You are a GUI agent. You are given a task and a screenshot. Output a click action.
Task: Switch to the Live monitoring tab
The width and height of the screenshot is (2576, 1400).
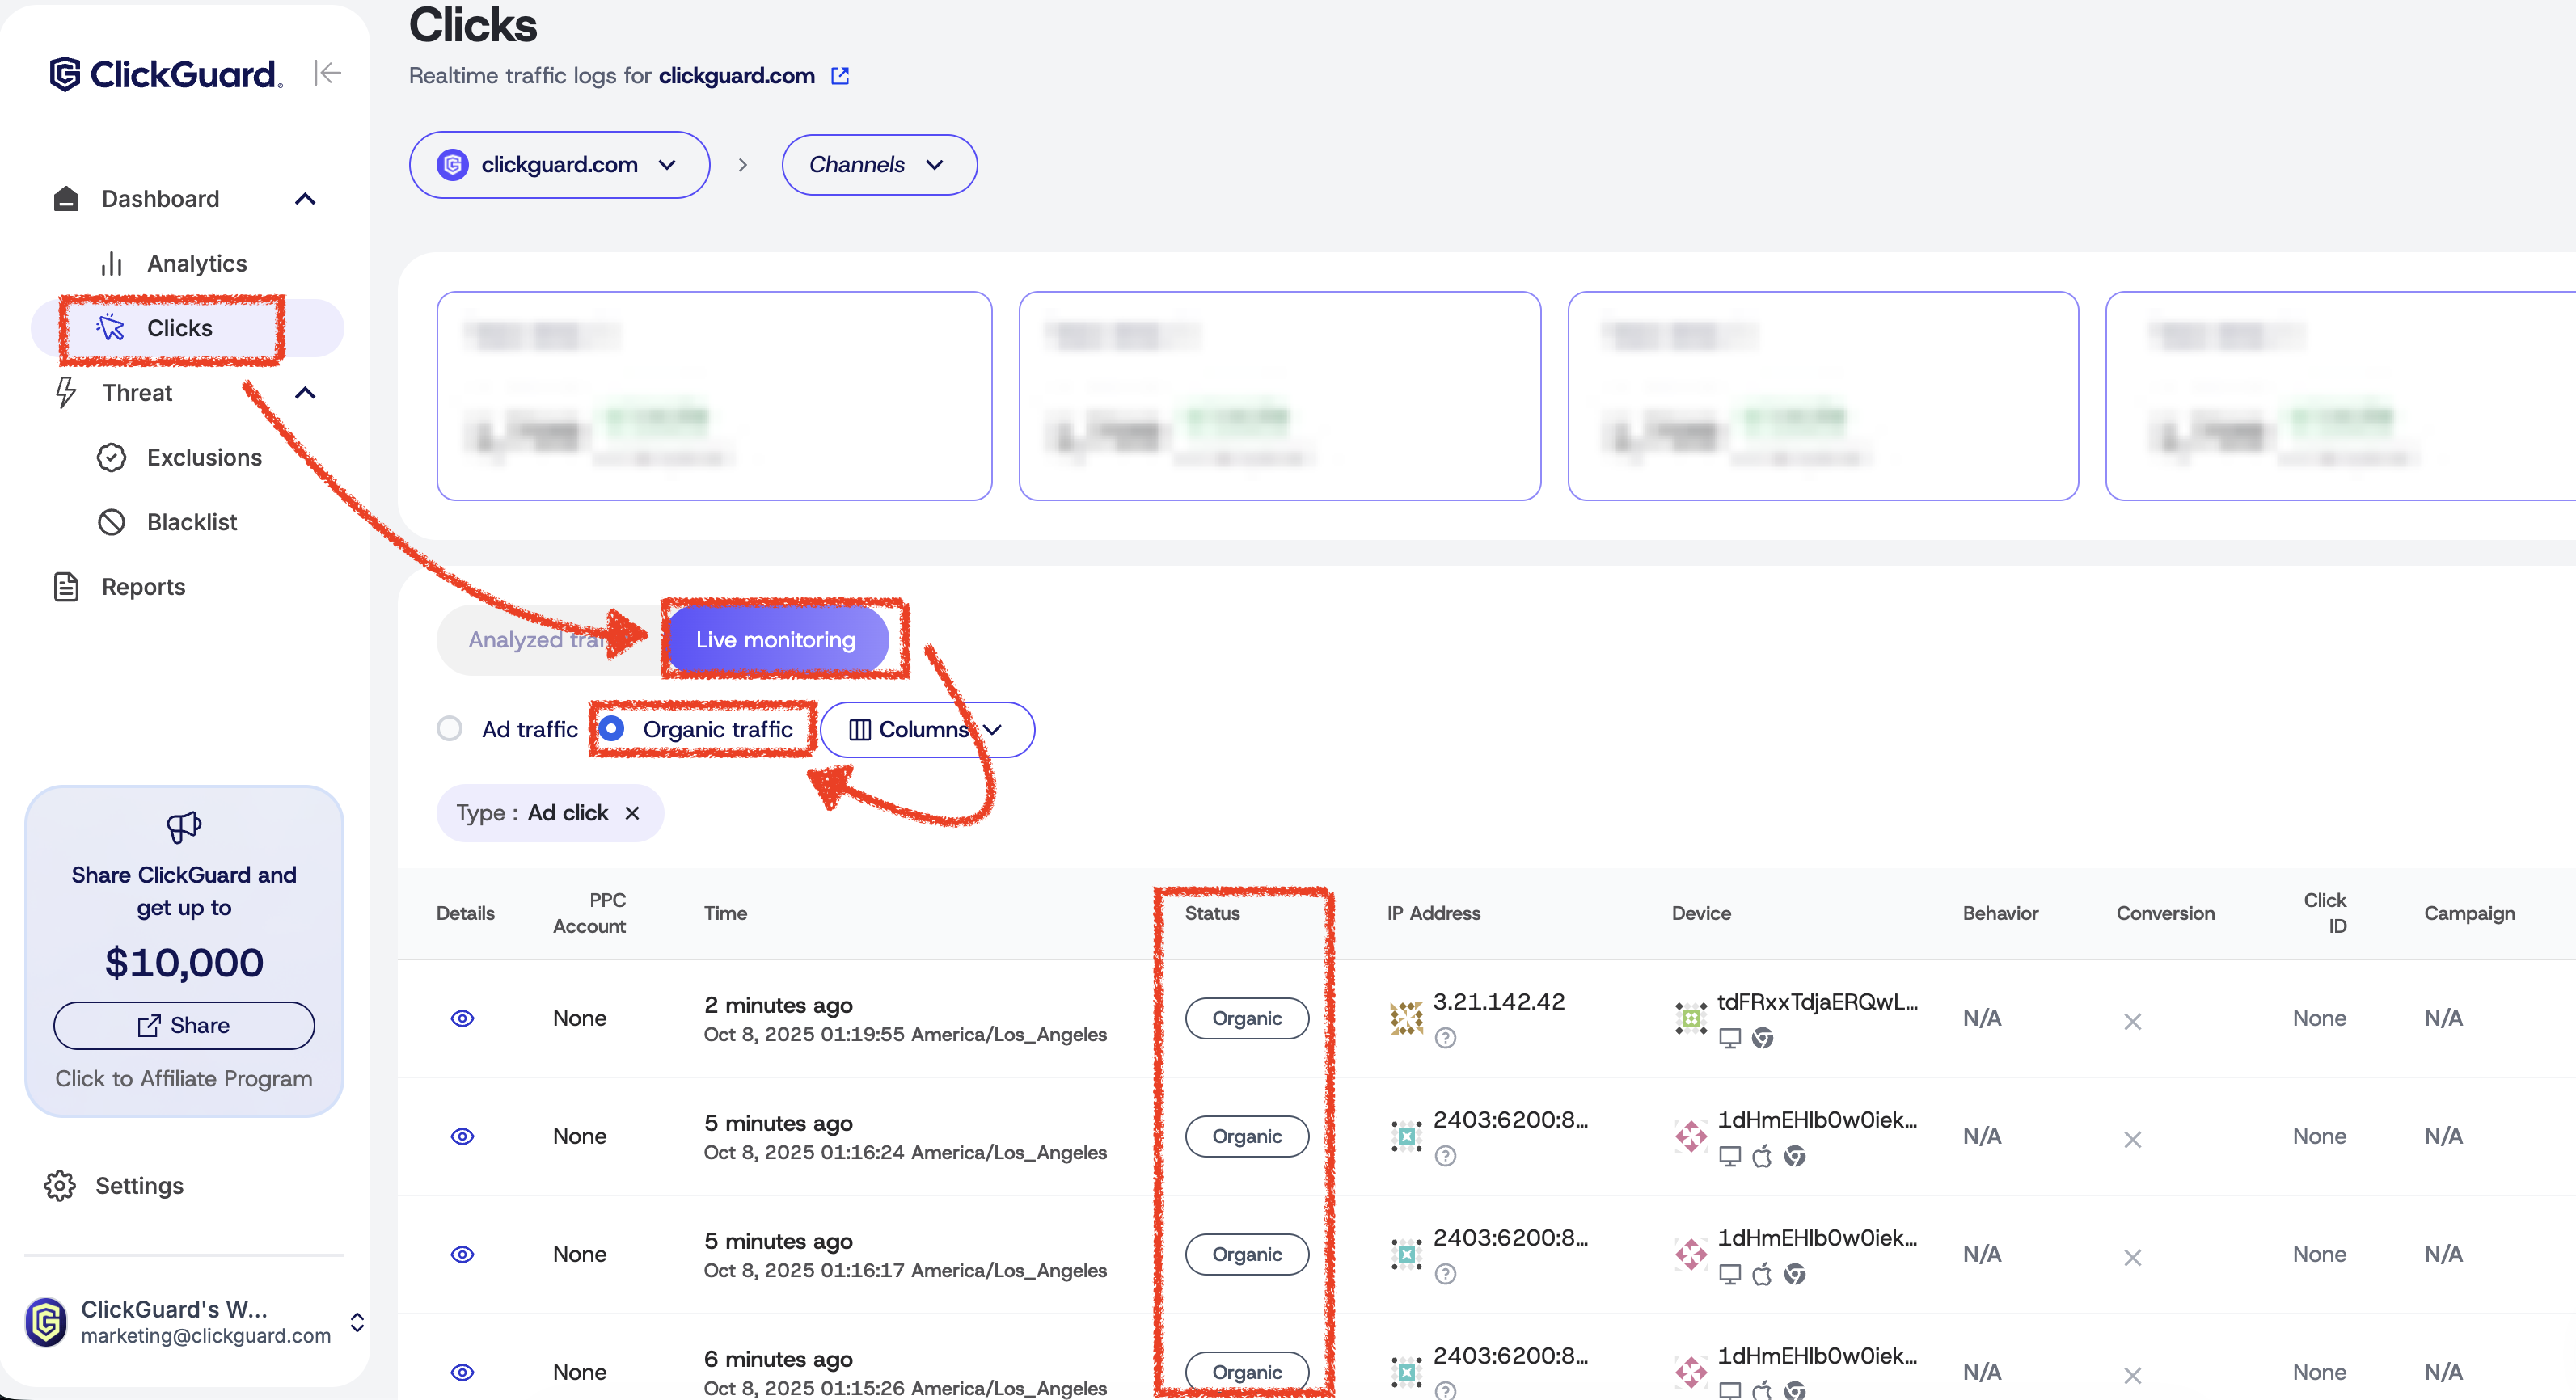(776, 640)
